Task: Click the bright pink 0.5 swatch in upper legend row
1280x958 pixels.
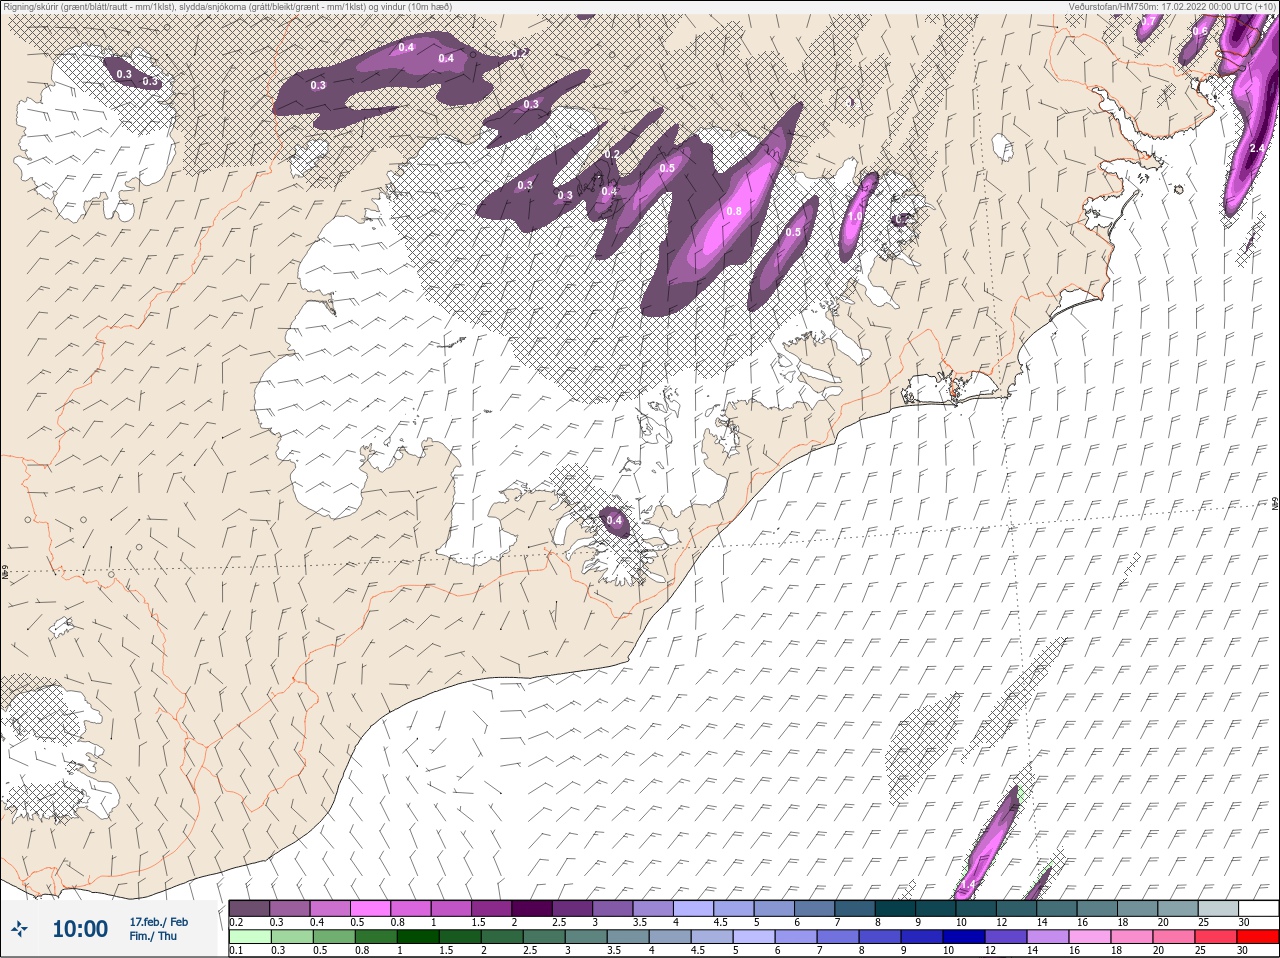Action: (x=370, y=908)
